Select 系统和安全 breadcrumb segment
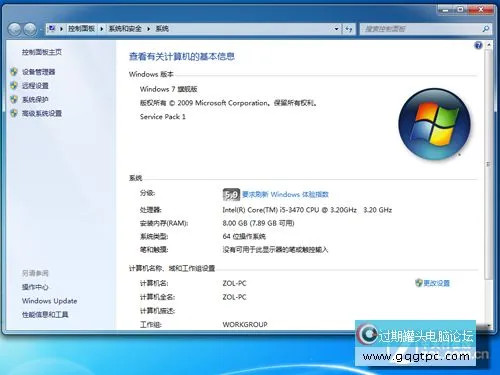 tap(125, 29)
